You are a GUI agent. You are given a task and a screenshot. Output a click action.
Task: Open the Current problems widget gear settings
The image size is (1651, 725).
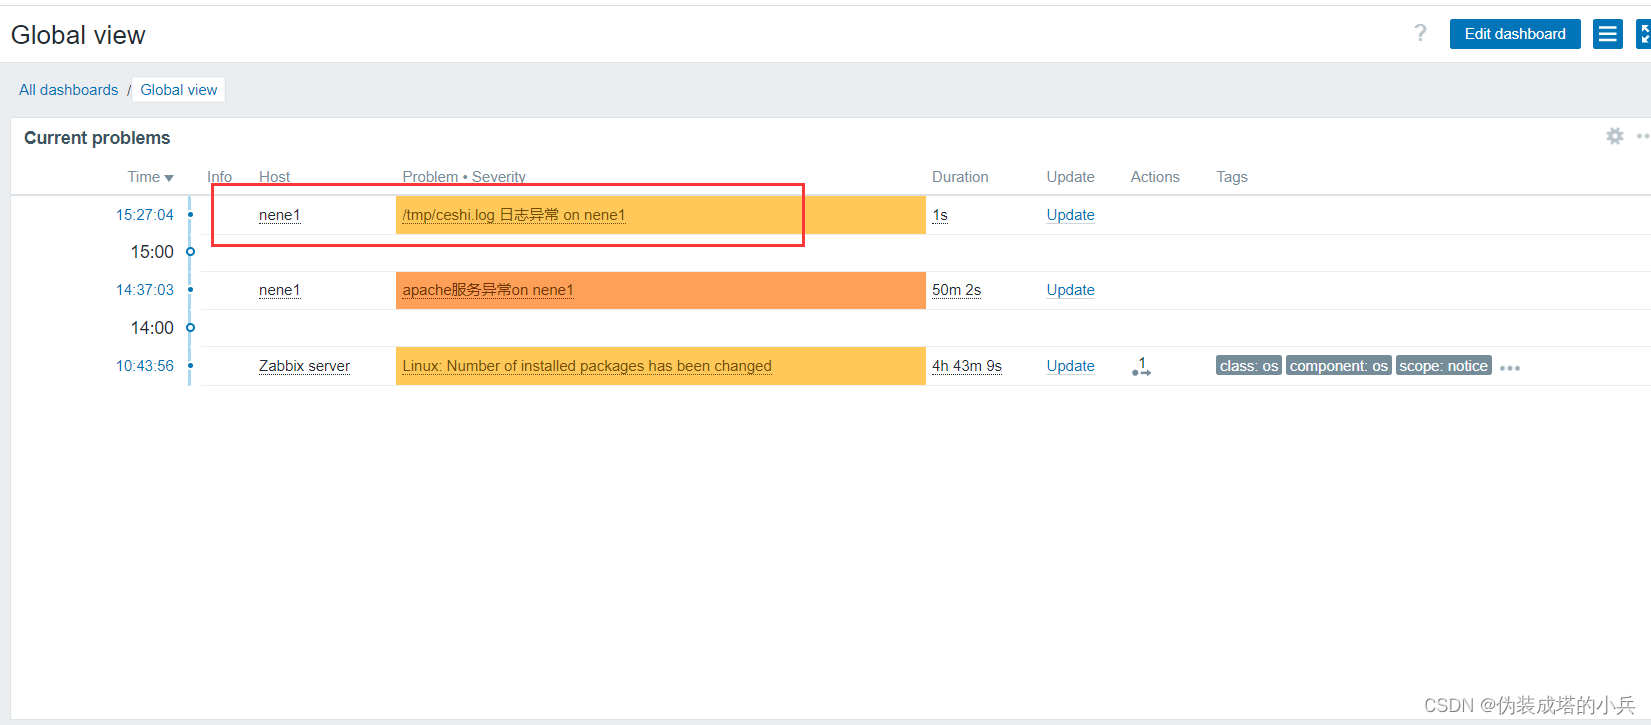1615,136
